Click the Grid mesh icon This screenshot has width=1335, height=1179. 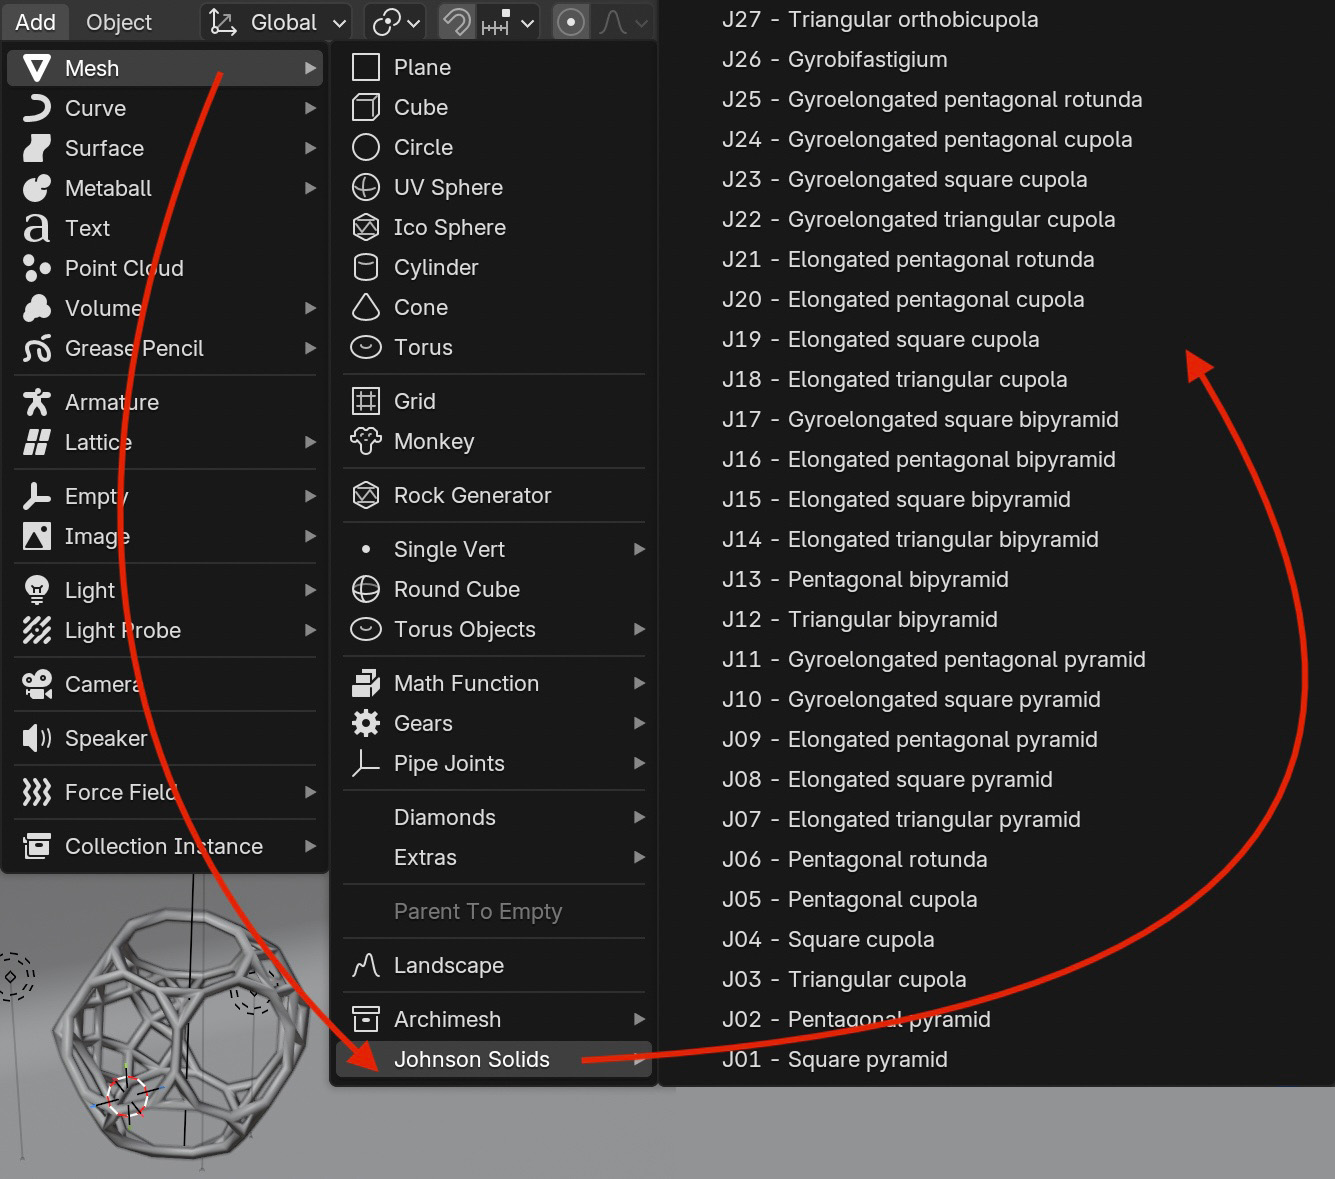[x=366, y=401]
